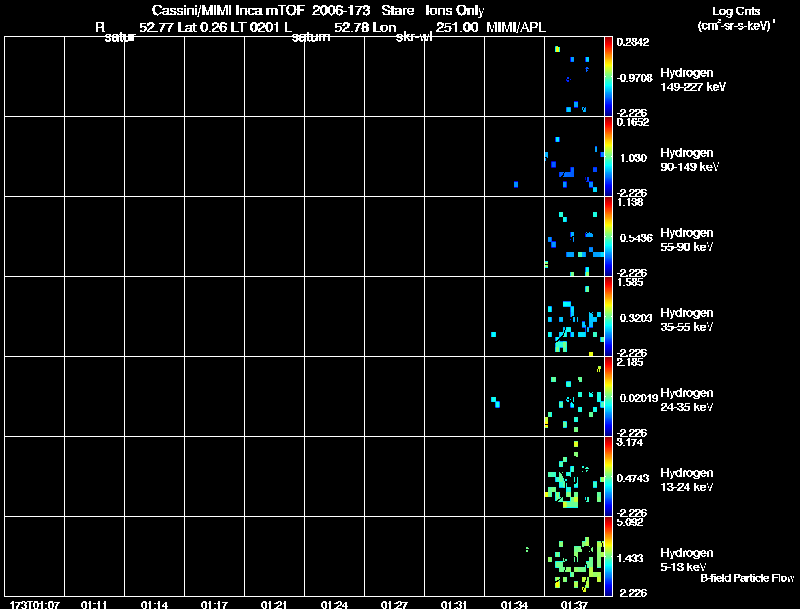800x609 pixels.
Task: Click the colorbar of the 149-227 keV panel
Action: 608,77
